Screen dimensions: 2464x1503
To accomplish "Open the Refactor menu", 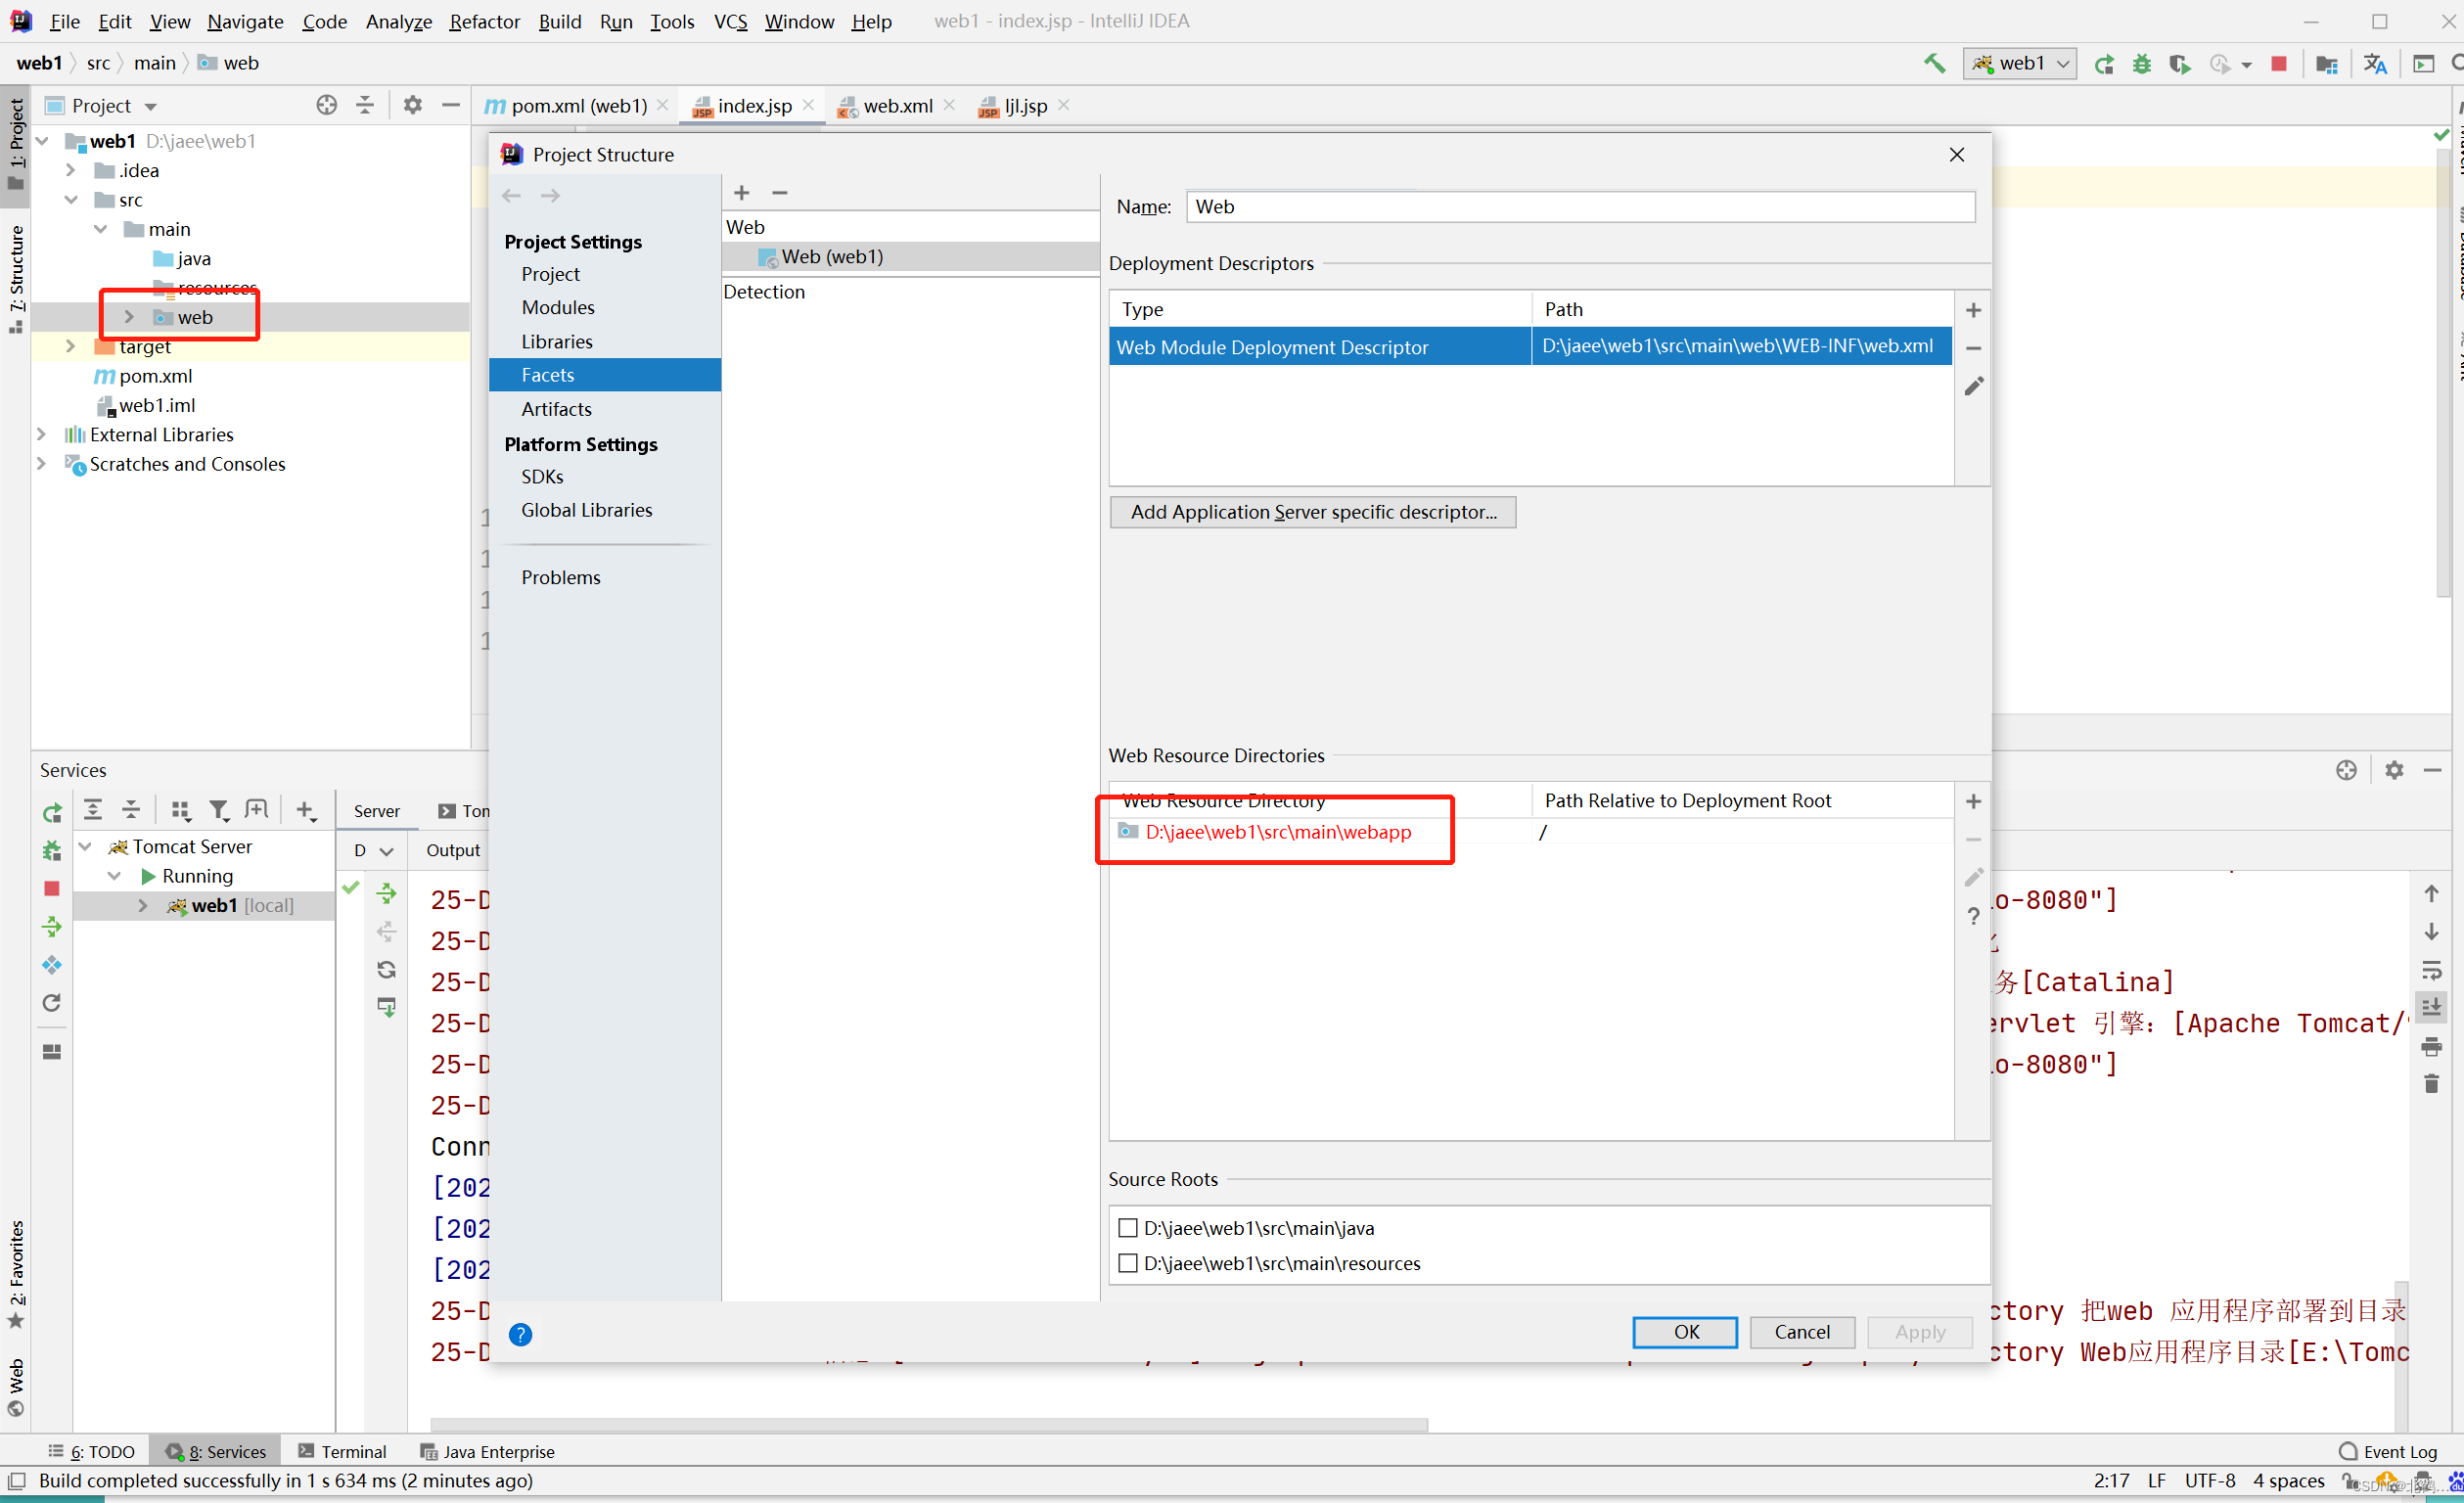I will pyautogui.click(x=484, y=21).
